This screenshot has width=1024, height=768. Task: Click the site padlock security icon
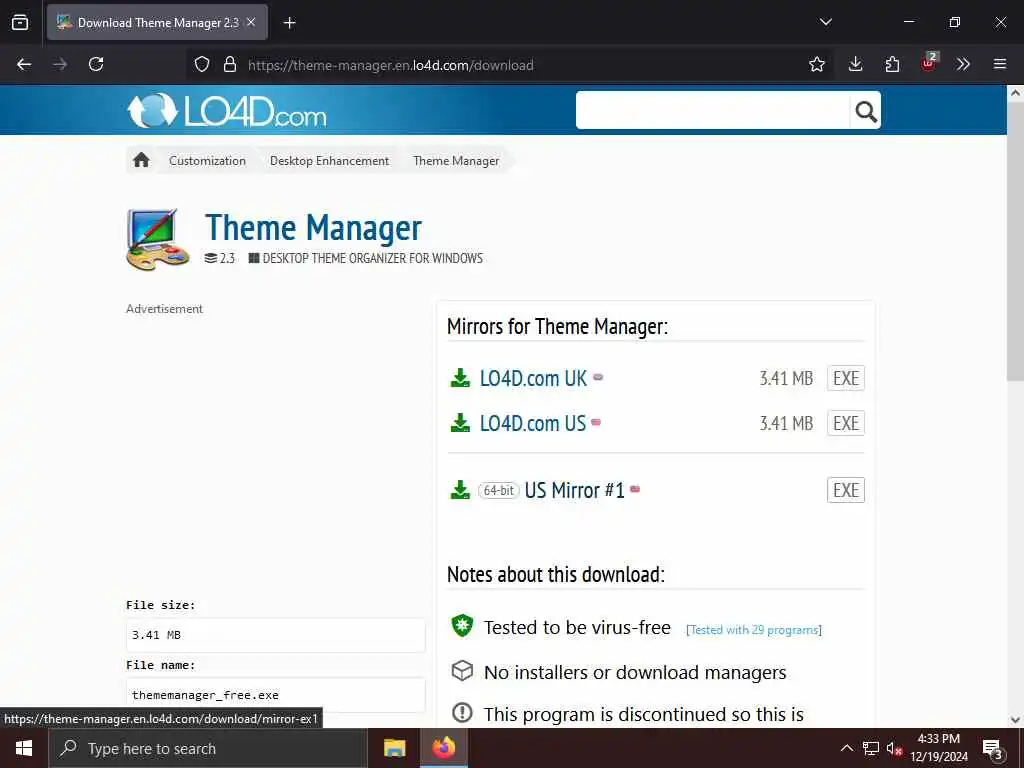[230, 65]
